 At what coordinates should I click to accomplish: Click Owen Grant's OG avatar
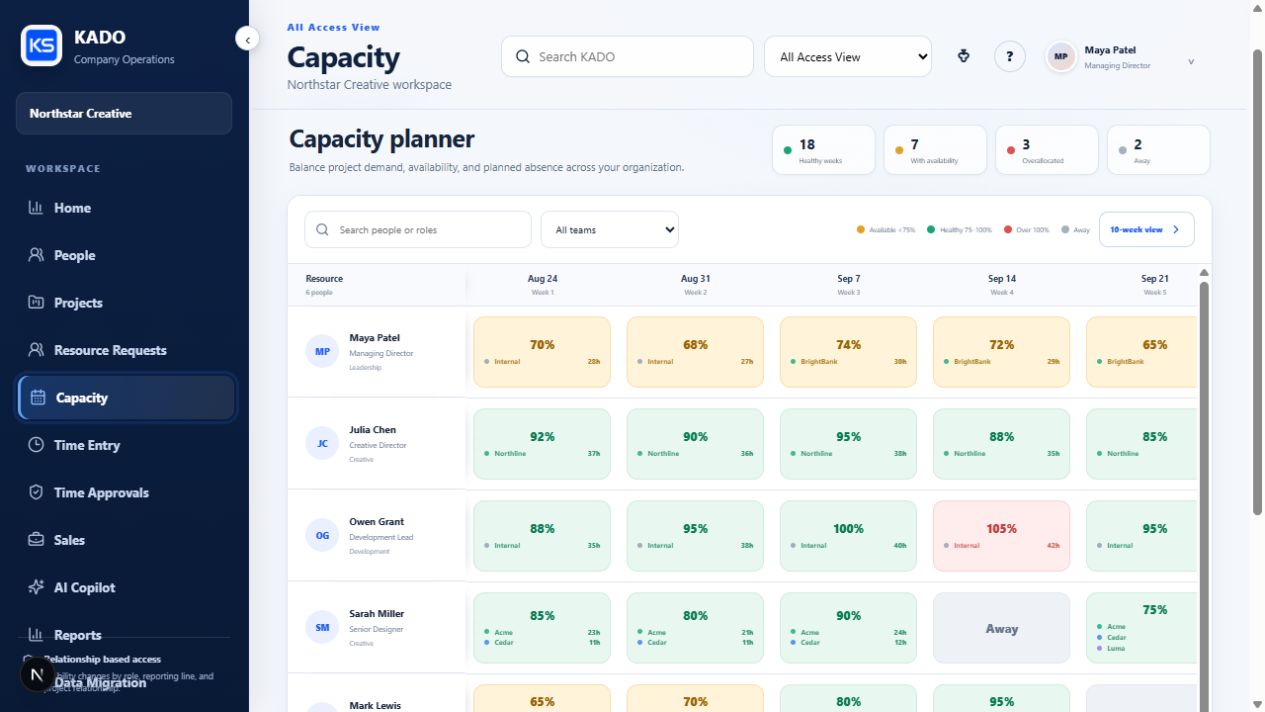click(322, 536)
